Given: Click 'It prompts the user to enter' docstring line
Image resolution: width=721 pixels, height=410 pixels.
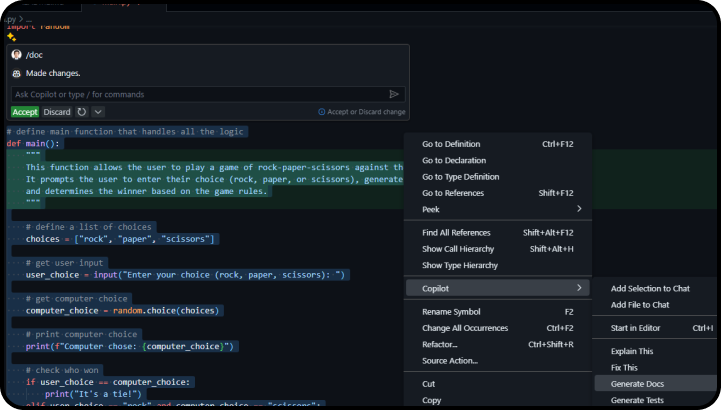Looking at the screenshot, I should tap(214, 179).
